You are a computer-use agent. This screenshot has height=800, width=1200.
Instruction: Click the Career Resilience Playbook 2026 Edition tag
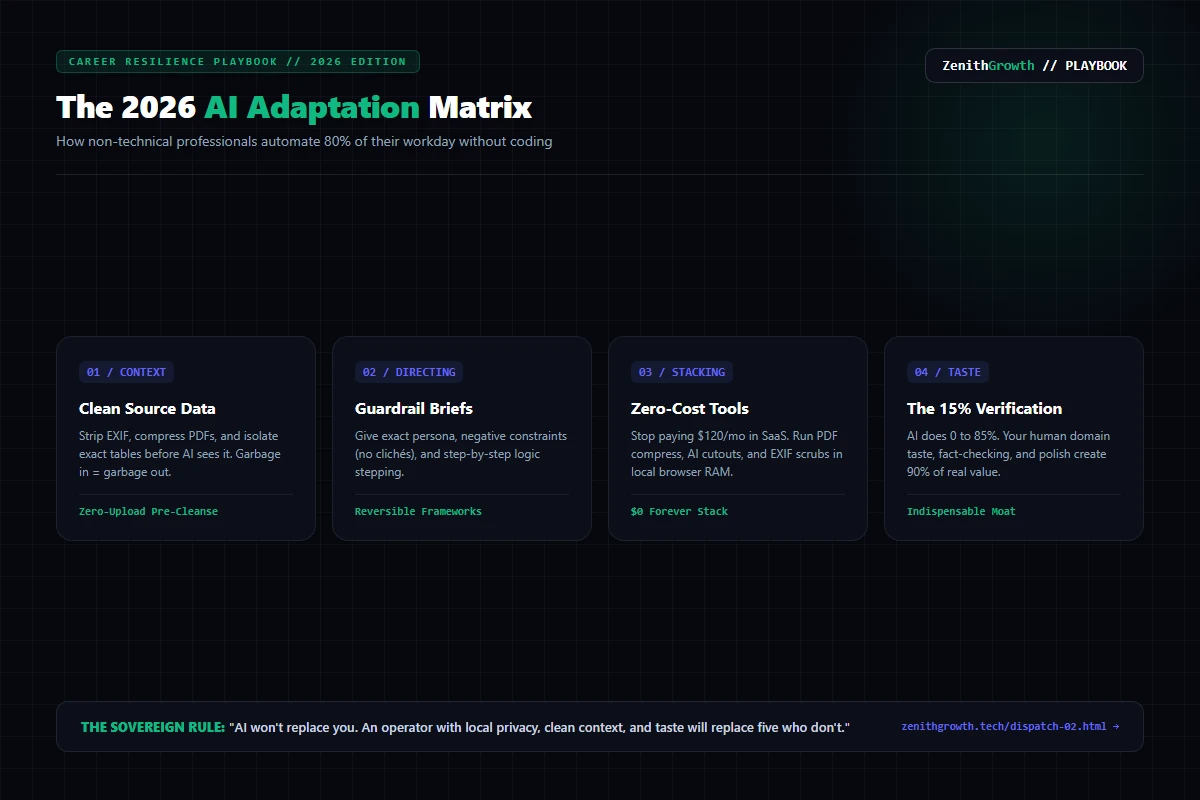coord(238,61)
